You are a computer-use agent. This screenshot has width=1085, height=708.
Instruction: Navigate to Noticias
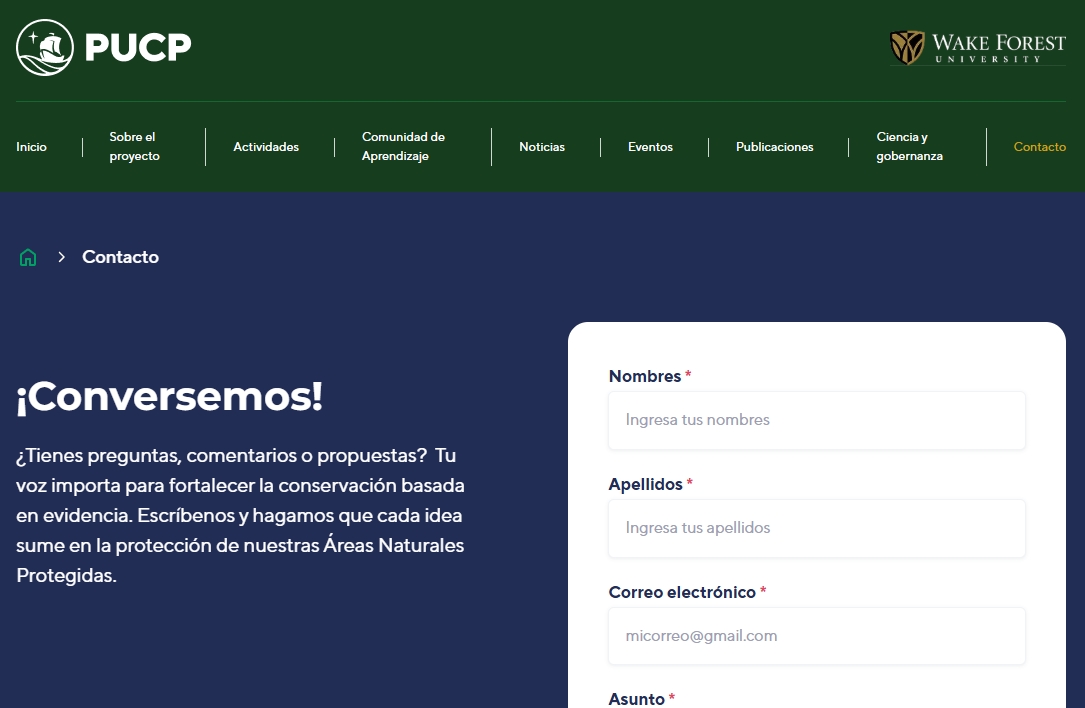point(542,146)
